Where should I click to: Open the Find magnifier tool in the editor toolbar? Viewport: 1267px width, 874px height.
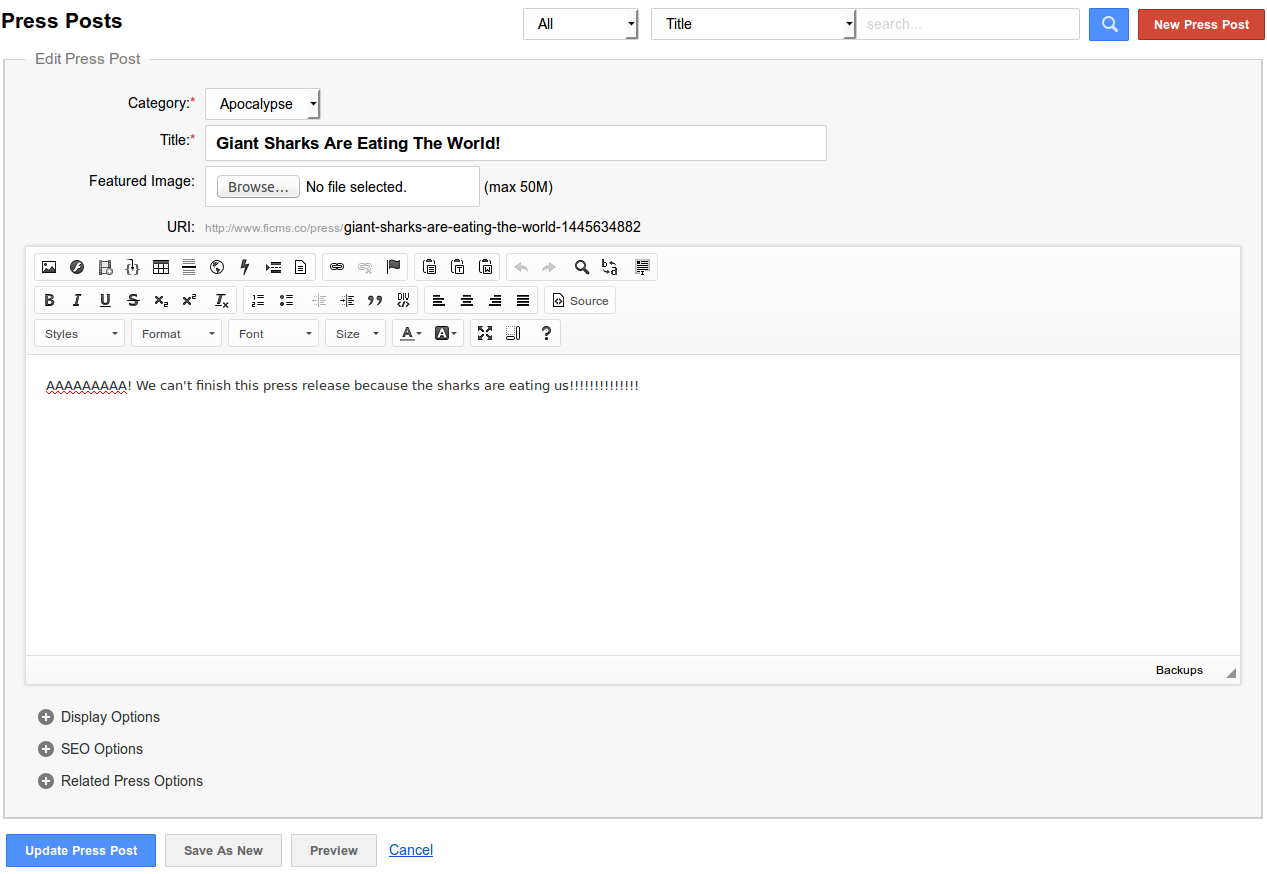click(x=581, y=267)
